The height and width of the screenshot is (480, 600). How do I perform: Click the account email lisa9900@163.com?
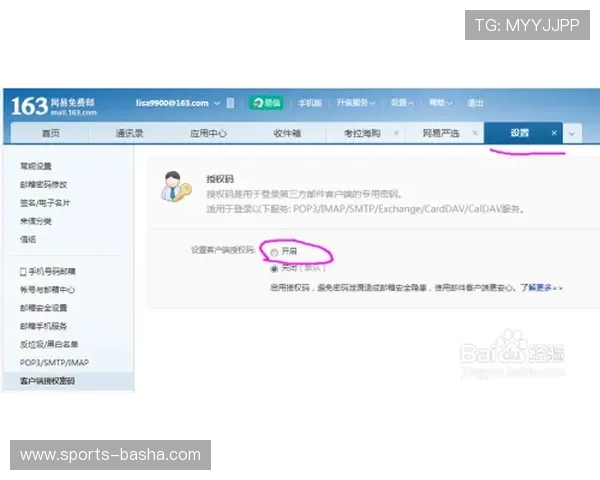(x=172, y=103)
